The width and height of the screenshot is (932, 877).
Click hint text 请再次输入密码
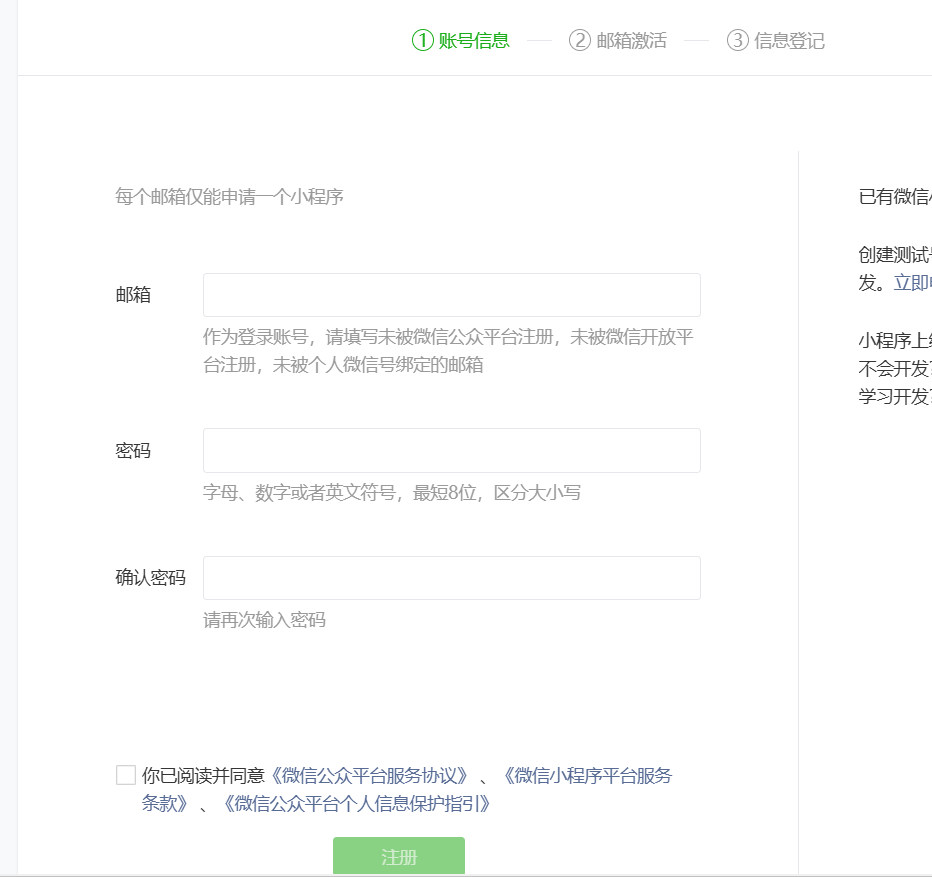(x=265, y=620)
